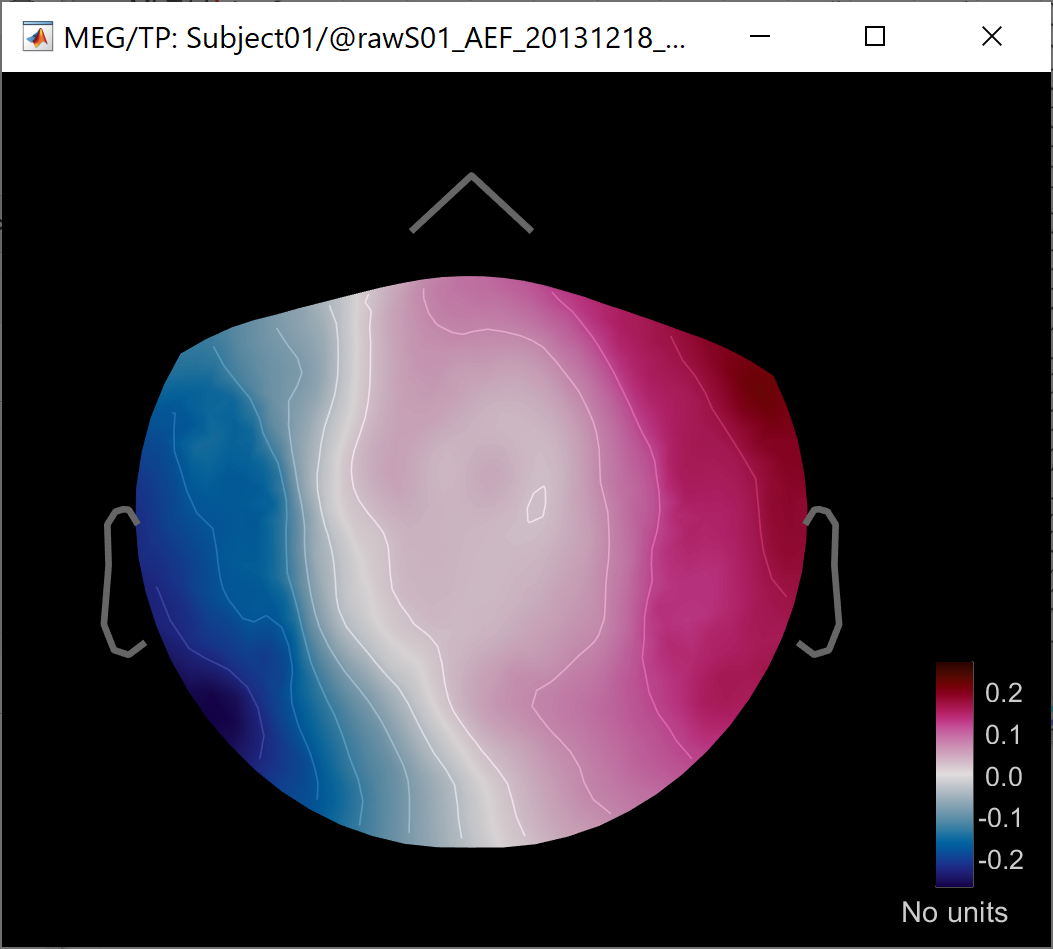Close the MEG/TP topography window
The height and width of the screenshot is (949, 1053).
point(991,38)
